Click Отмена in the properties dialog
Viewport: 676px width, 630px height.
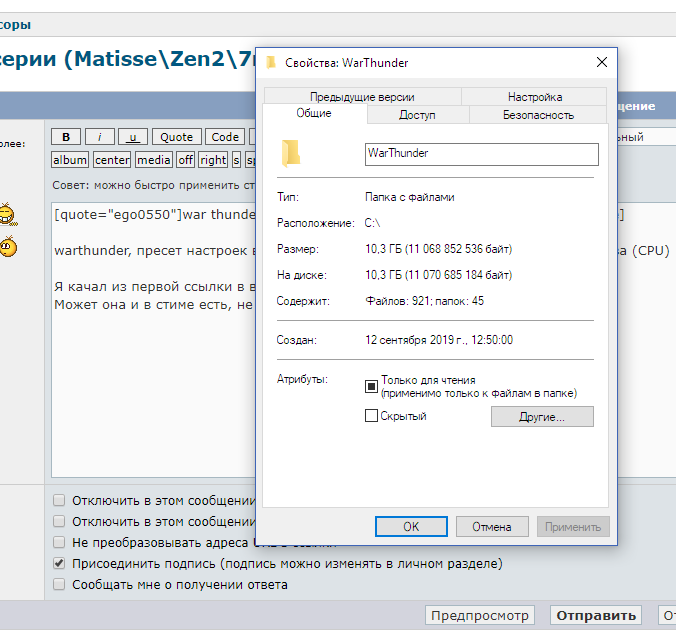point(492,527)
